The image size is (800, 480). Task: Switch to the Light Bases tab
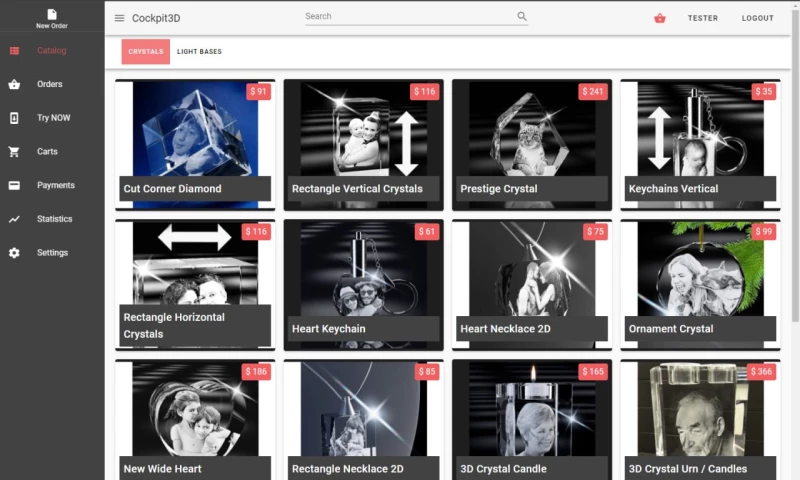point(199,52)
